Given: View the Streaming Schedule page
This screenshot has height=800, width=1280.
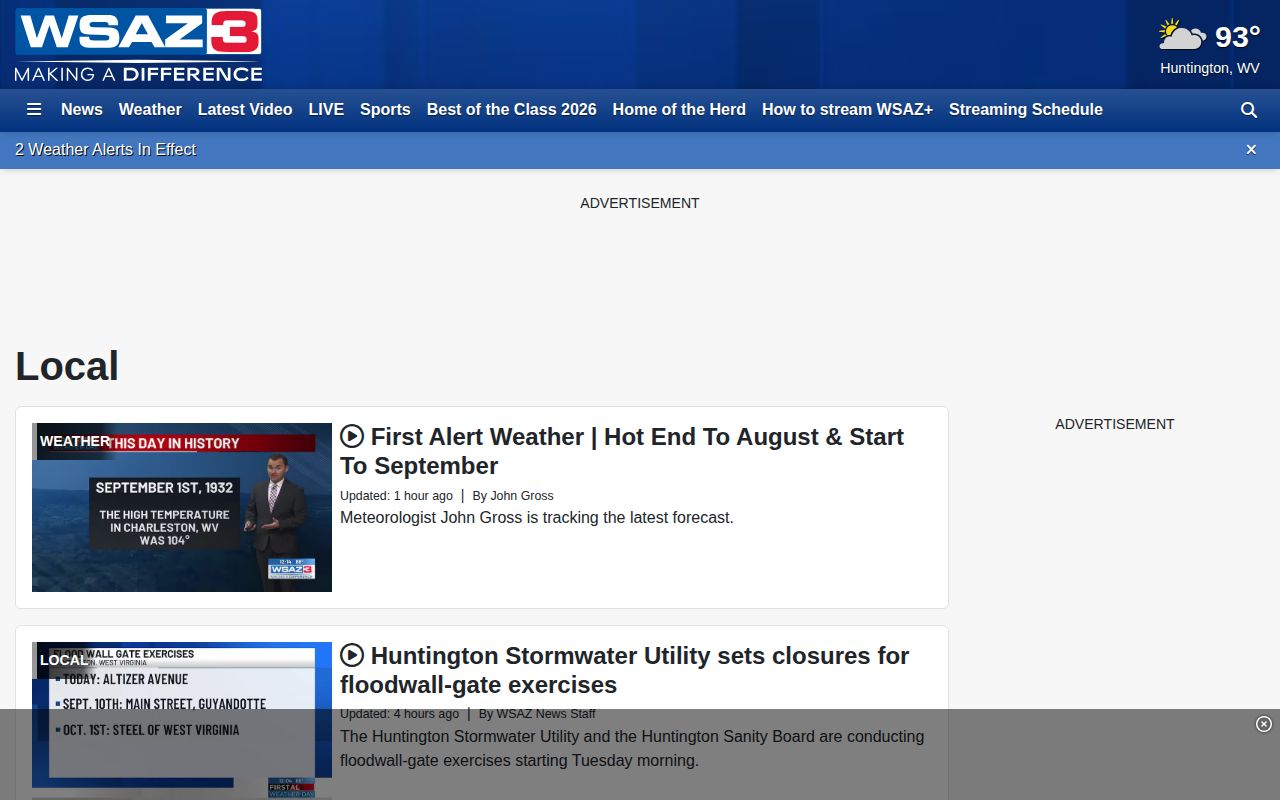Looking at the screenshot, I should pyautogui.click(x=1026, y=110).
